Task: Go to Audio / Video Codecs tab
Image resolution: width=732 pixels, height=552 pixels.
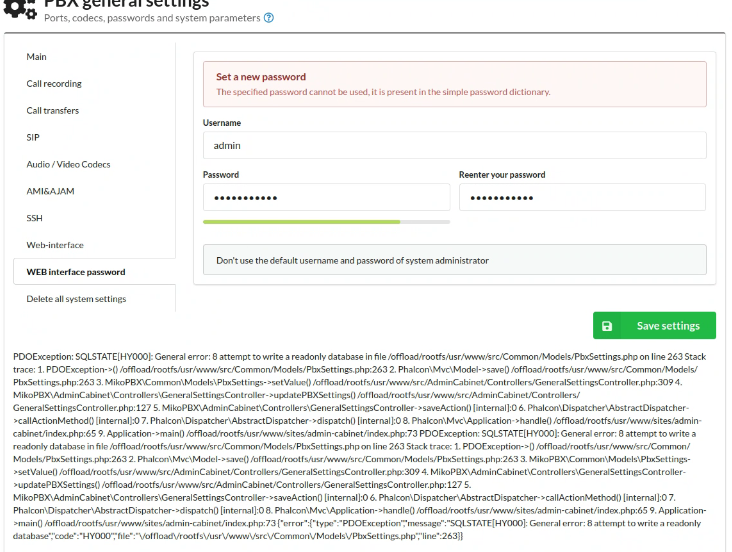Action: tap(68, 164)
